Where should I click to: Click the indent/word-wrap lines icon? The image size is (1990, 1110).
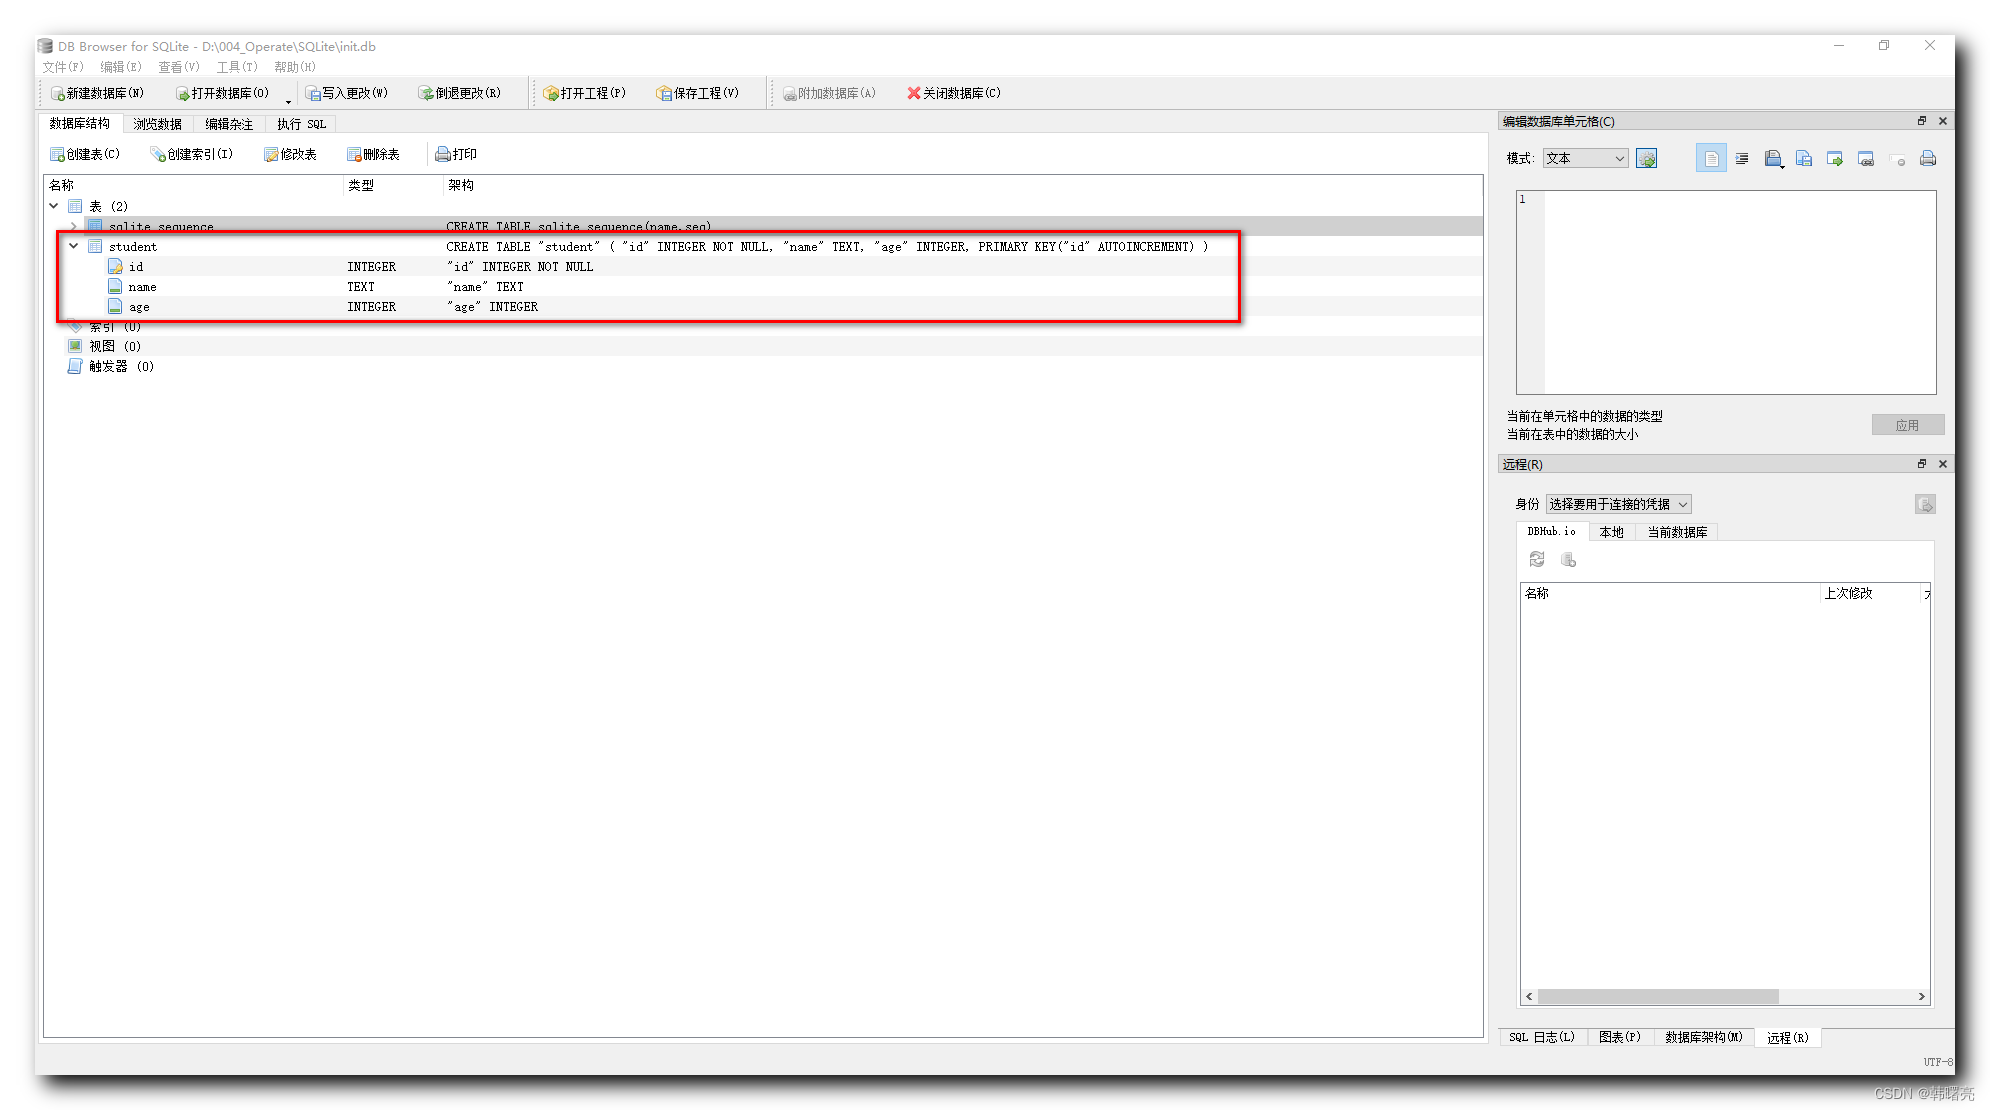tap(1742, 158)
